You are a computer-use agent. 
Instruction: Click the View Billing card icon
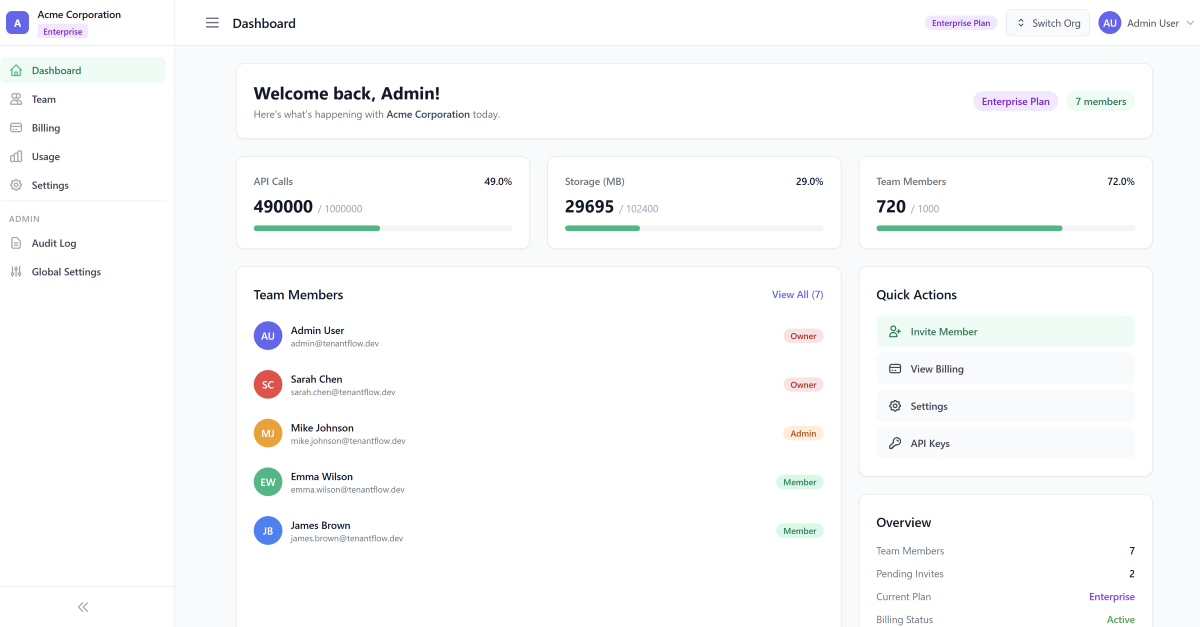coord(894,368)
